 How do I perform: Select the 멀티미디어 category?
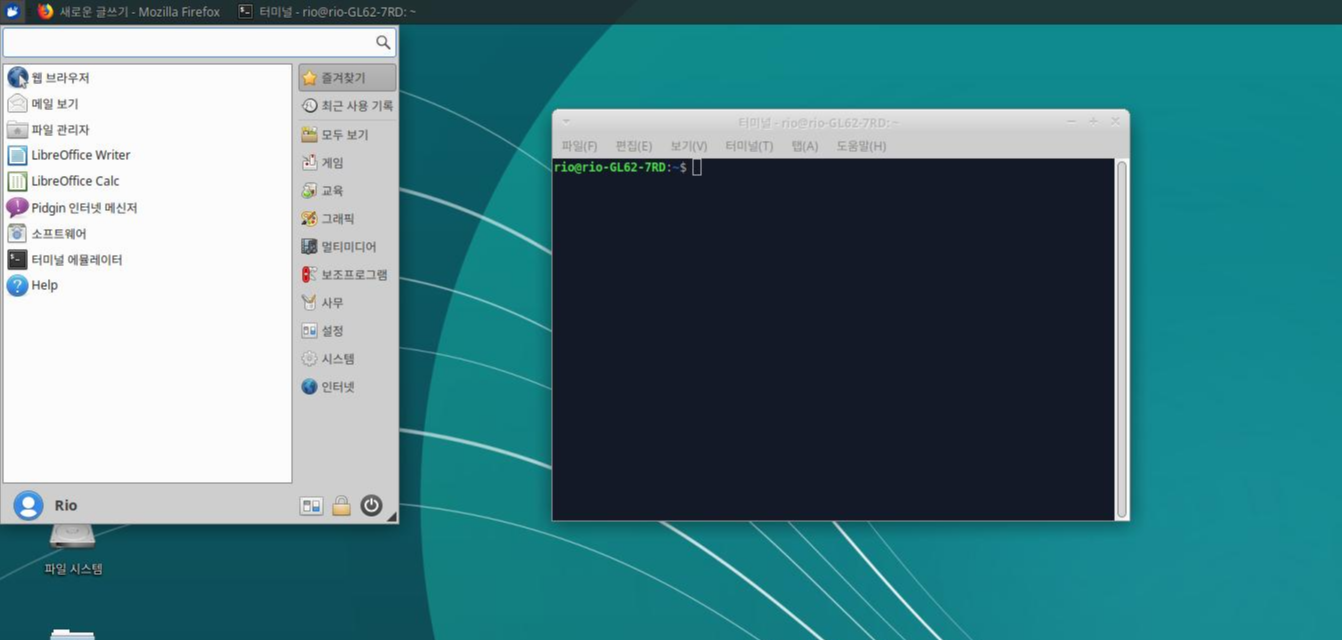pos(347,246)
